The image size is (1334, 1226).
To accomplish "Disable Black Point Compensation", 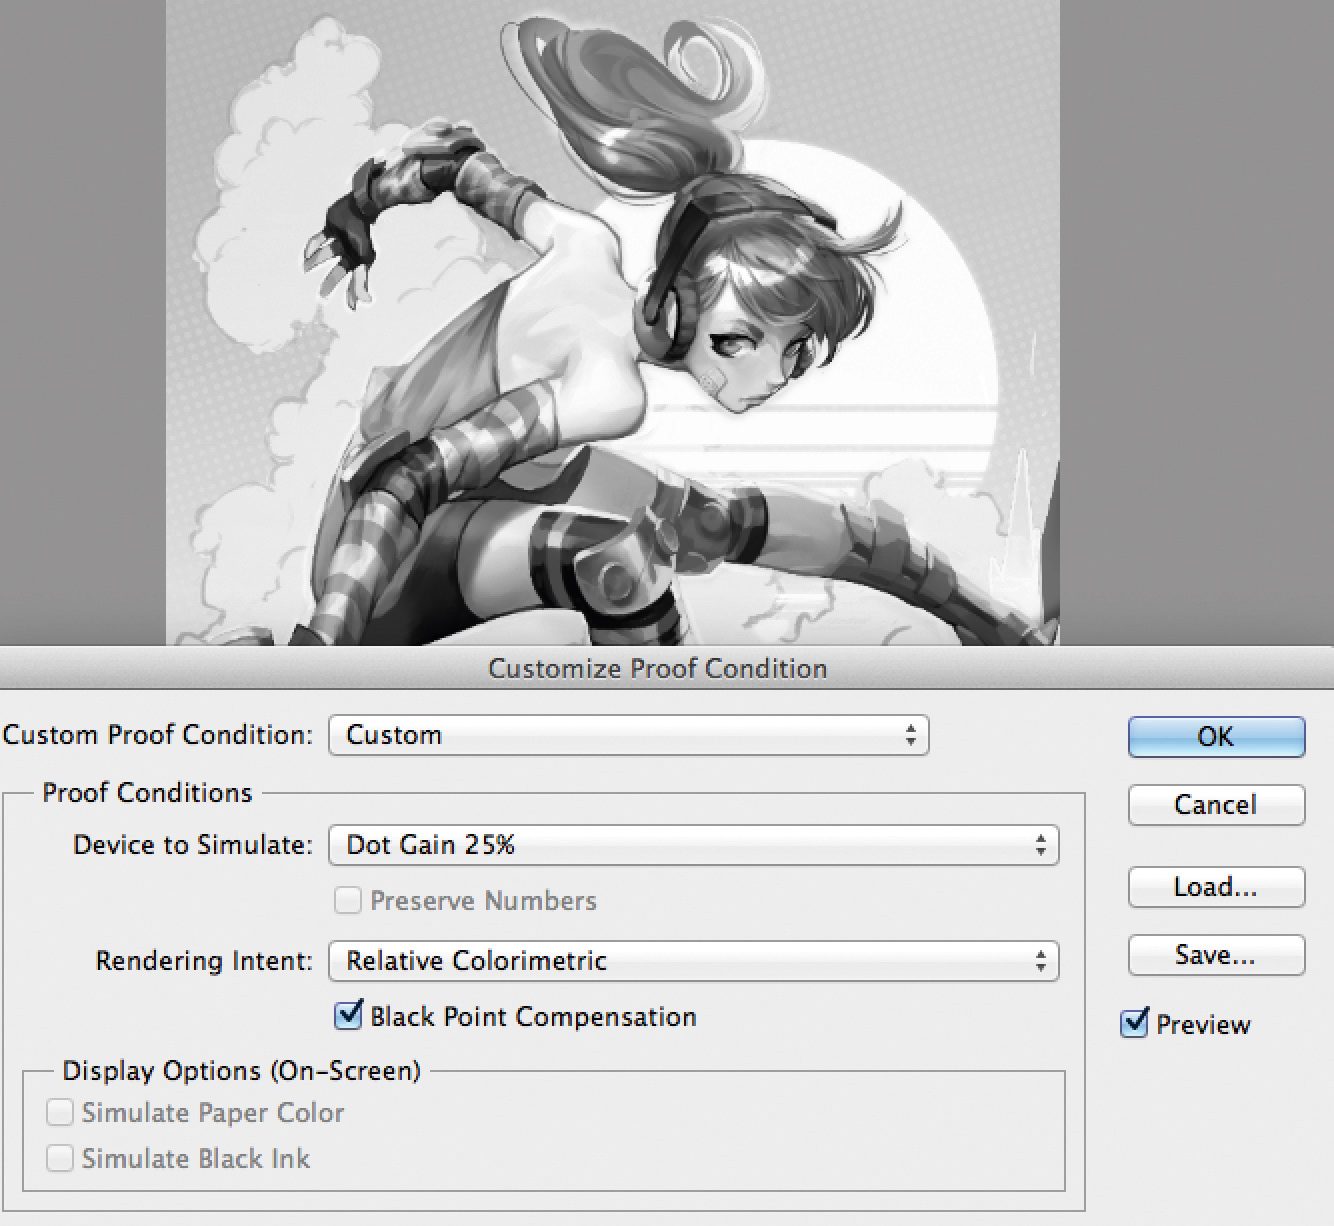I will point(348,1016).
